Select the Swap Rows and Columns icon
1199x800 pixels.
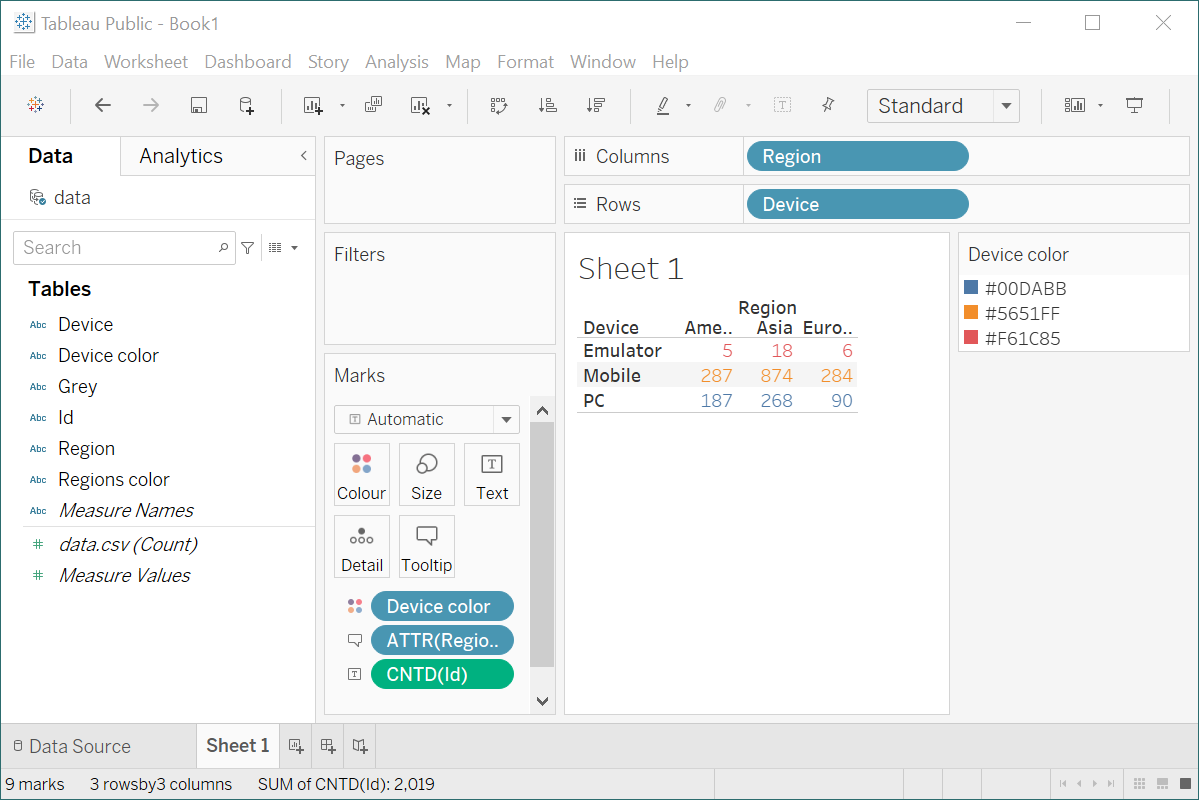499,105
